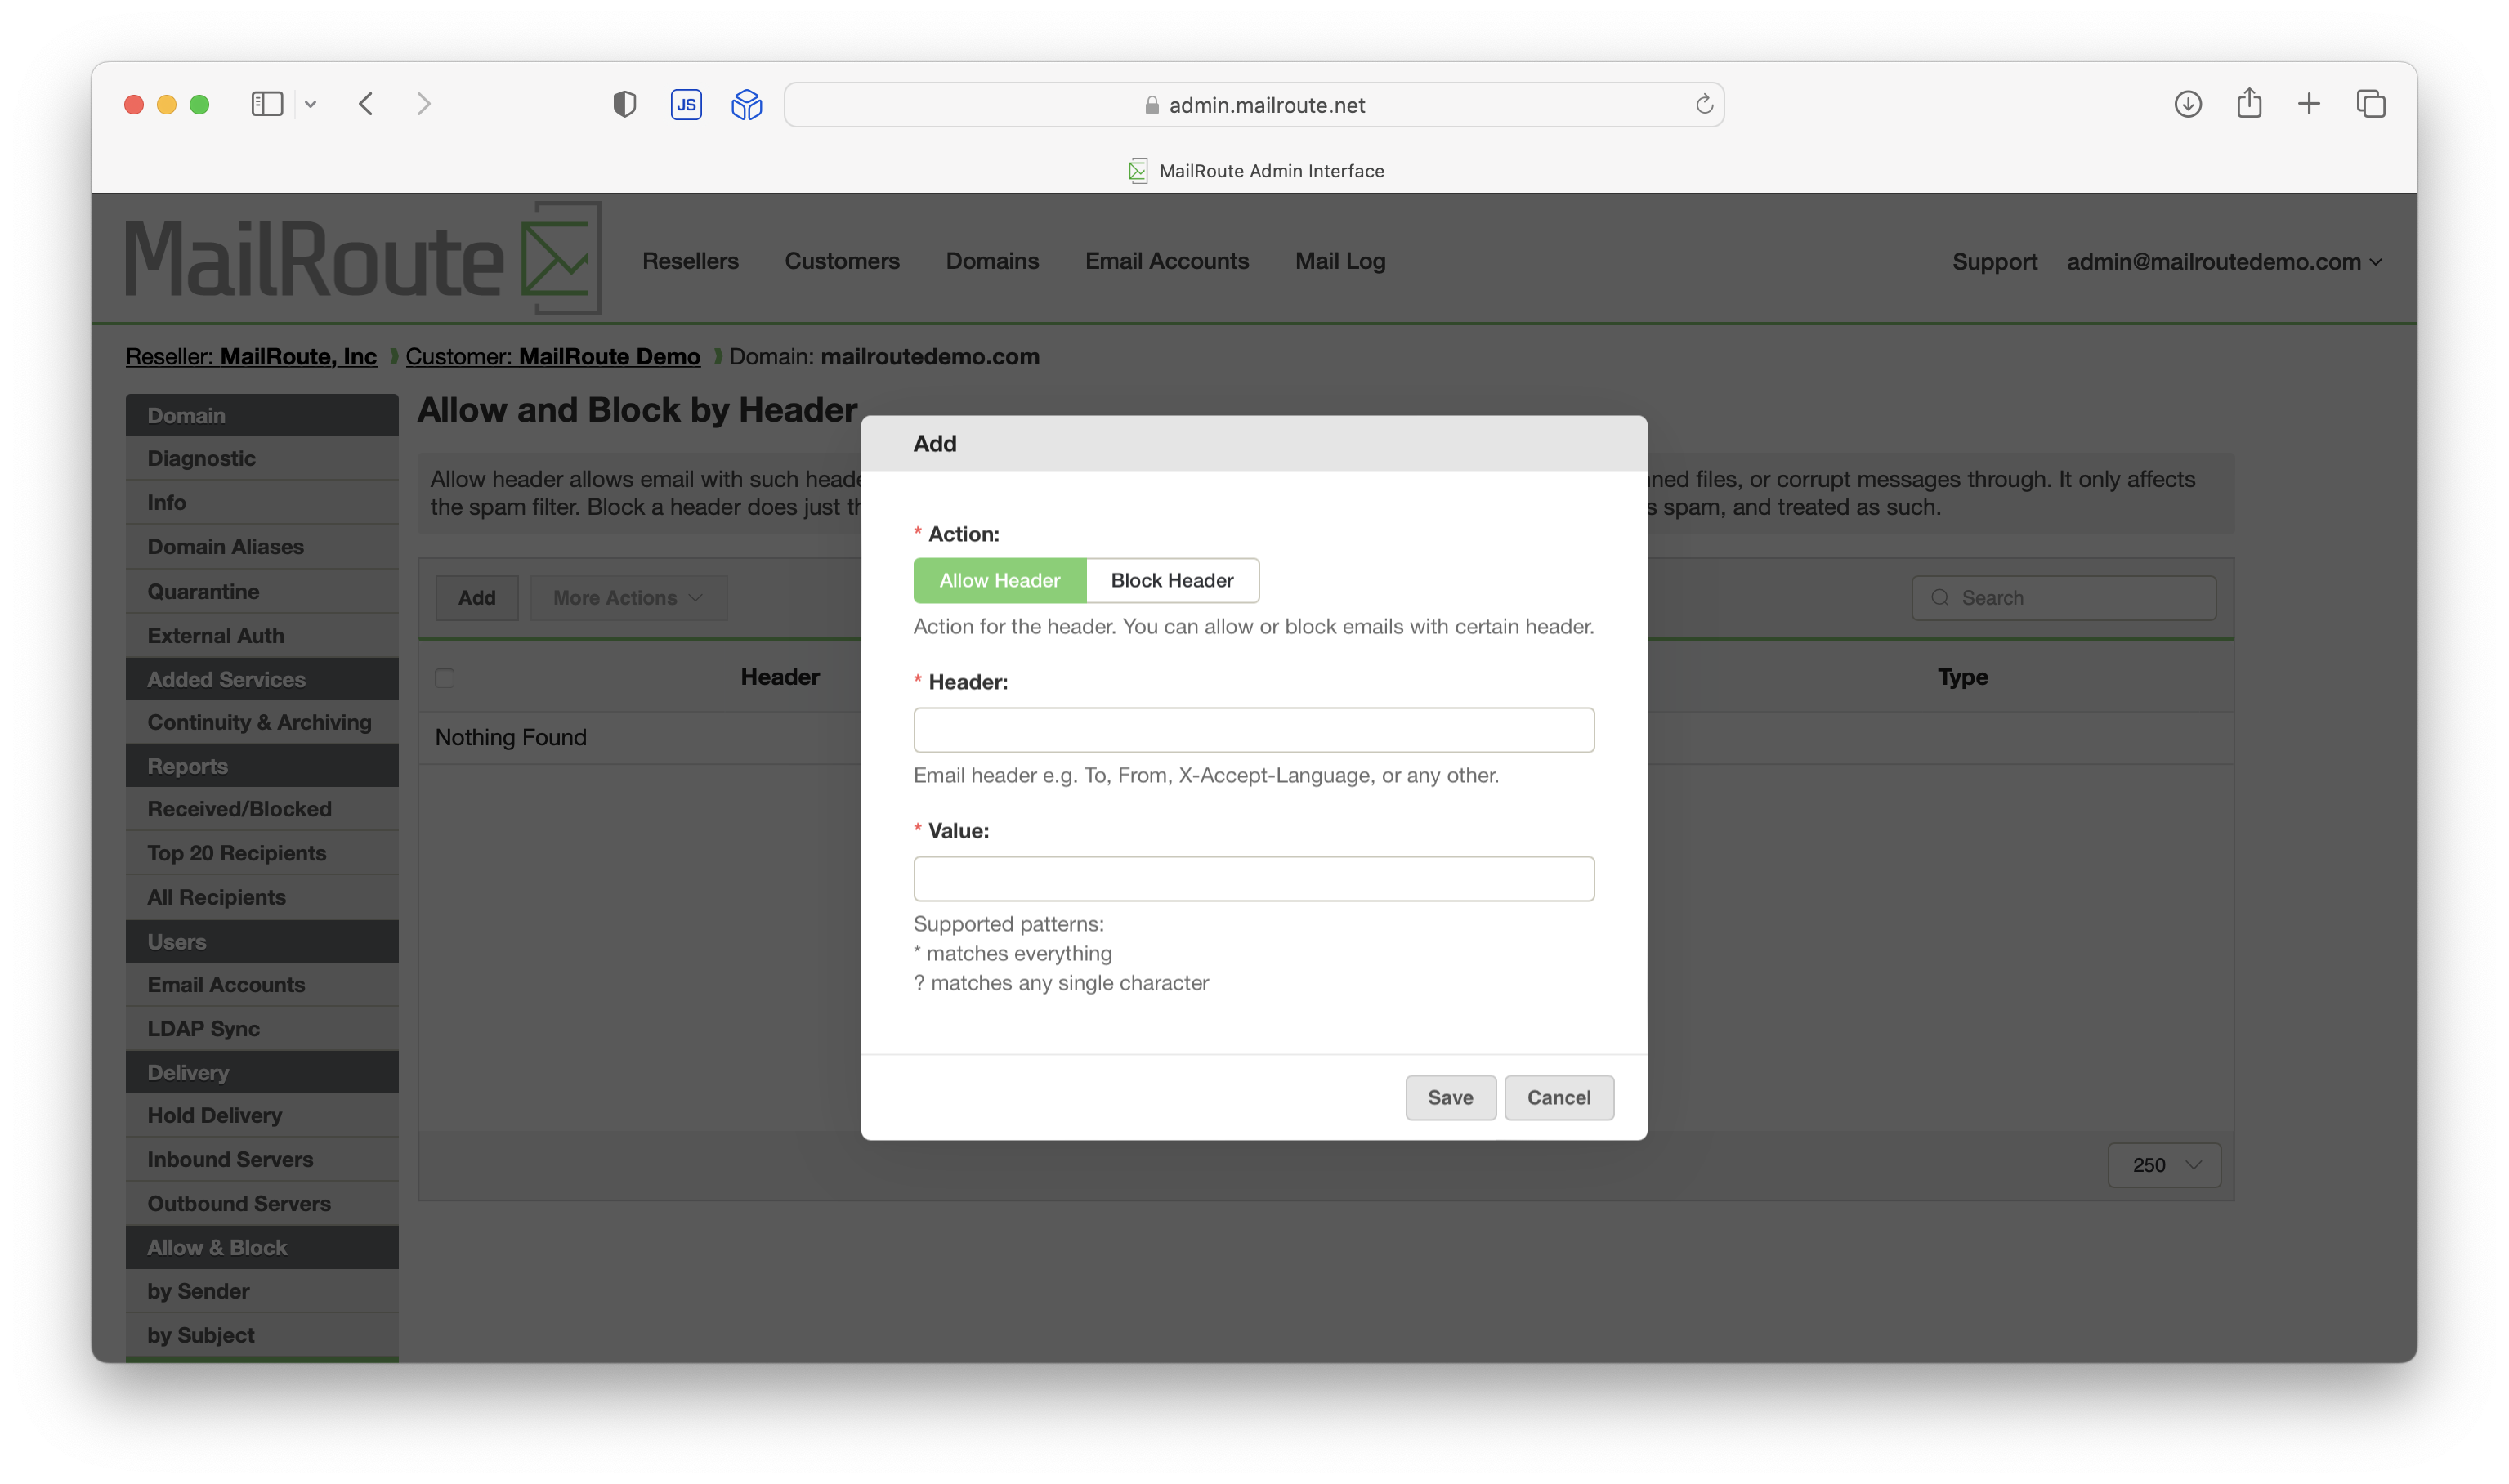
Task: Click the Header input field
Action: coord(1253,730)
